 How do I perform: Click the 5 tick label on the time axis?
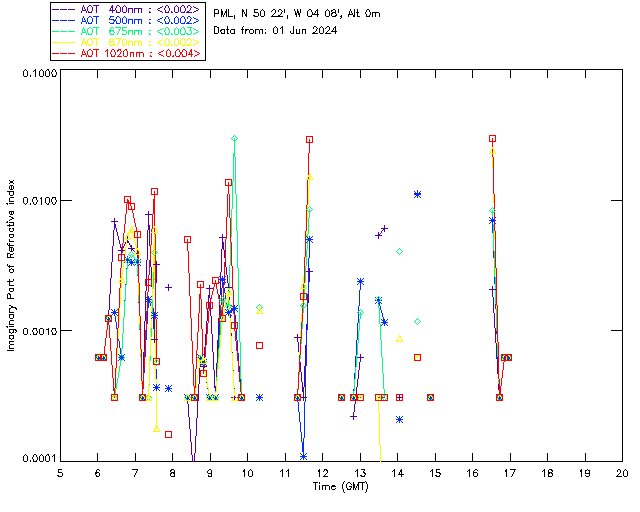[60, 472]
